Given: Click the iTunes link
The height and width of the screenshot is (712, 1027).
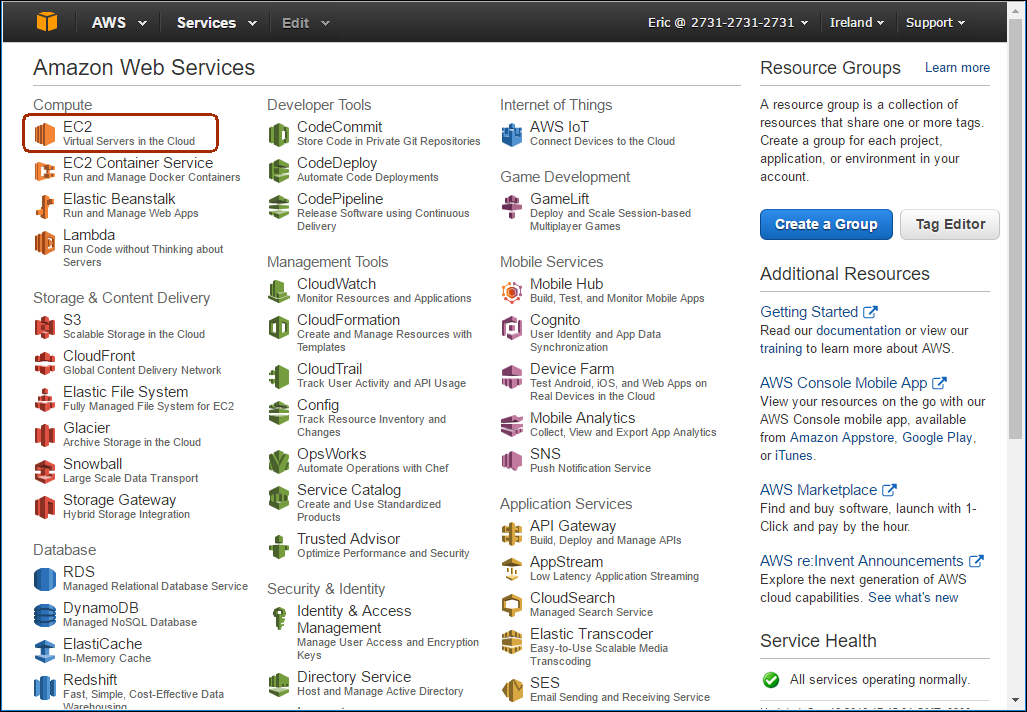Looking at the screenshot, I should tap(793, 455).
